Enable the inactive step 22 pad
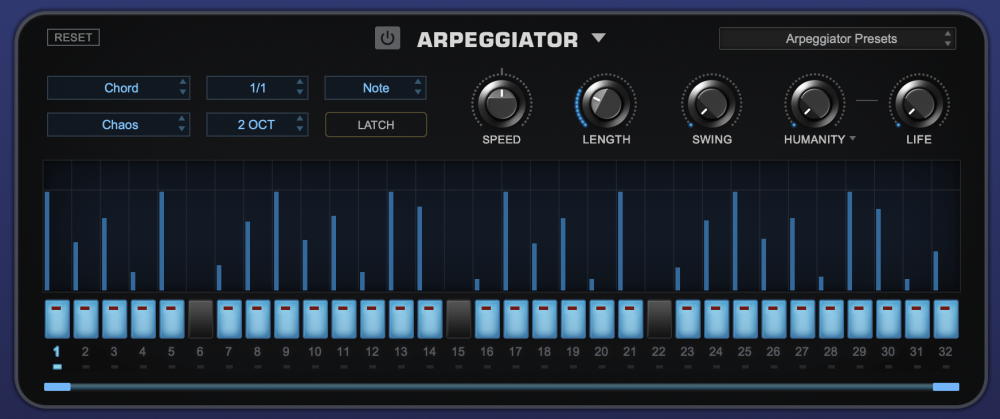 click(659, 319)
